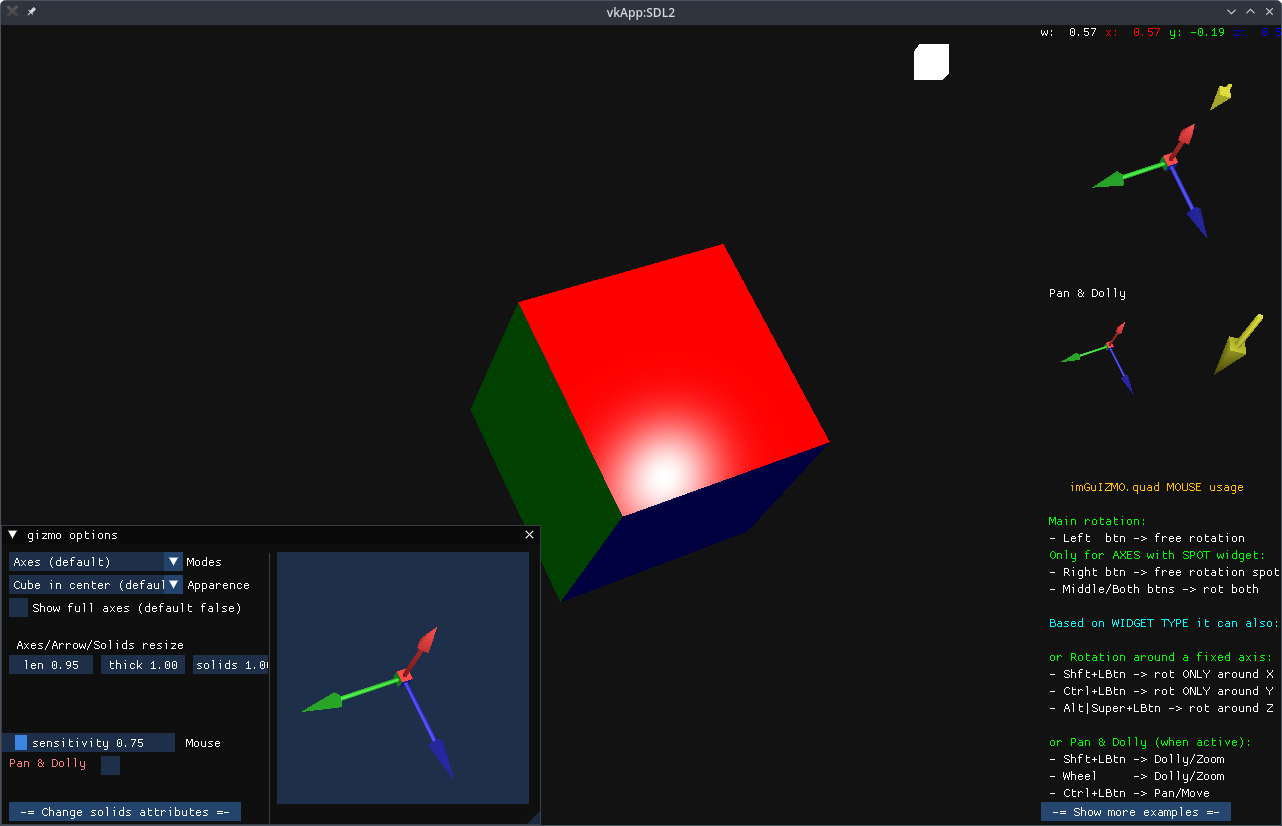Viewport: 1282px width, 826px height.
Task: Click the small Pan & Dolly axes gizmo
Action: pos(1108,346)
